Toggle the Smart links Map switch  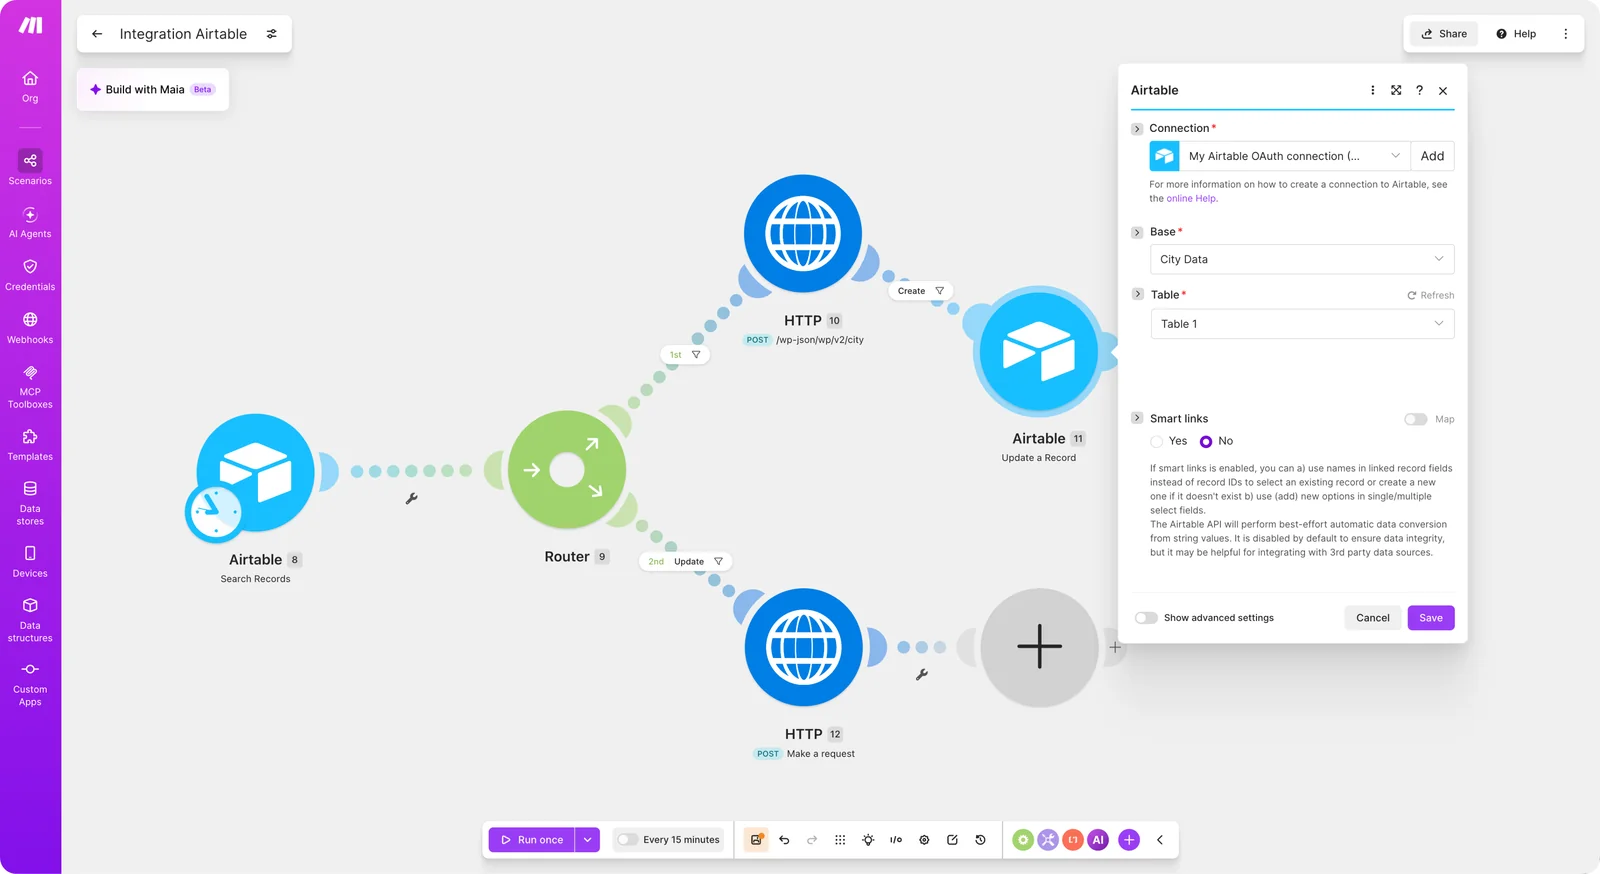click(x=1415, y=419)
